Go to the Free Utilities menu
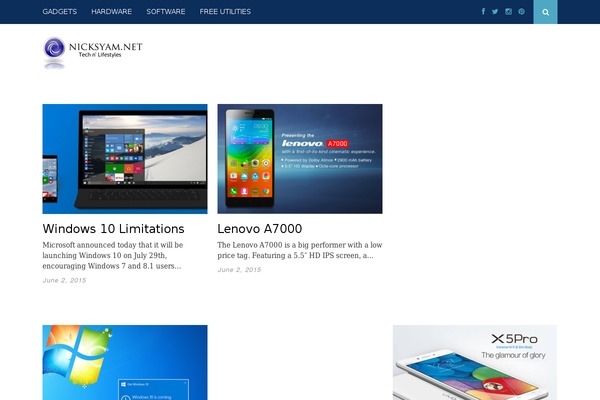 pos(225,11)
